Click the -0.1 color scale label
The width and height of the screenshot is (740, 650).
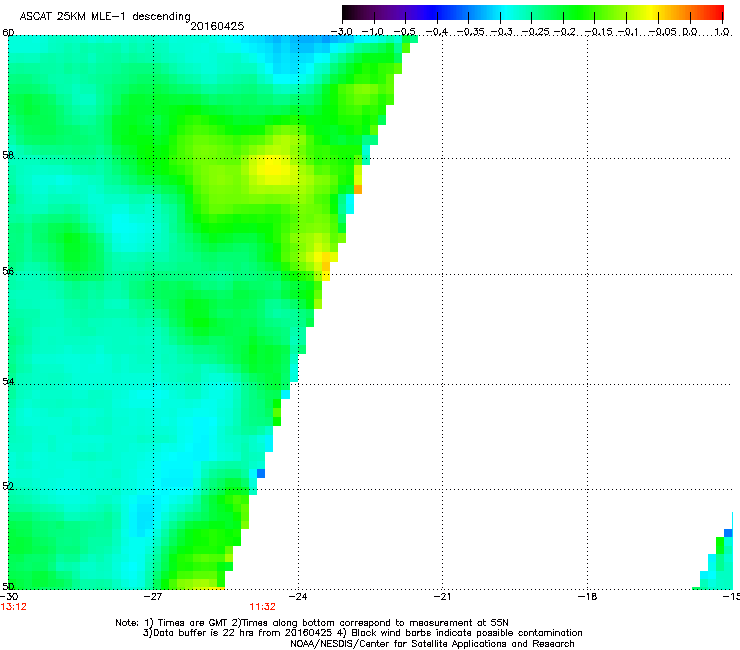point(628,32)
